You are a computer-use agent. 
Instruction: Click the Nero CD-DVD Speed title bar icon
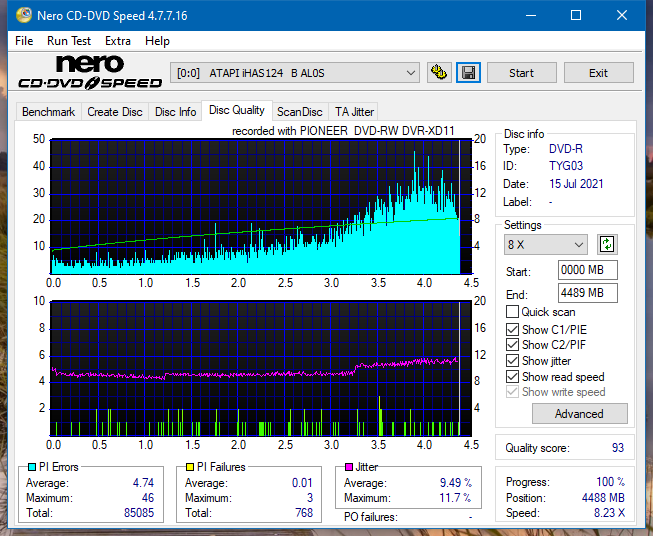click(24, 15)
